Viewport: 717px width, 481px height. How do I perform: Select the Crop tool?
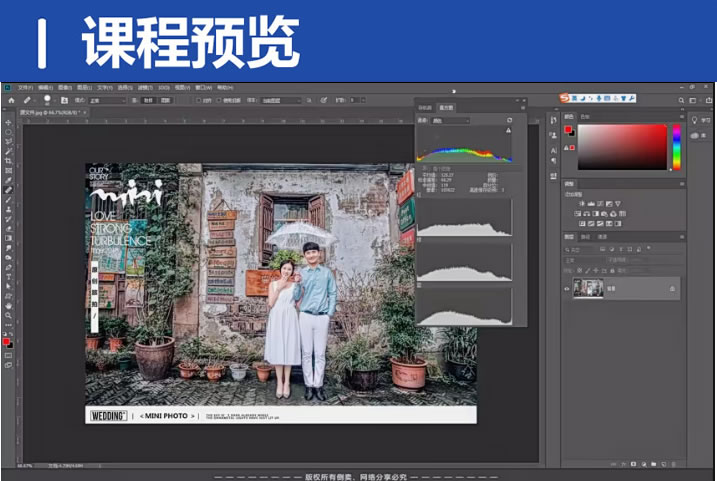[x=8, y=161]
